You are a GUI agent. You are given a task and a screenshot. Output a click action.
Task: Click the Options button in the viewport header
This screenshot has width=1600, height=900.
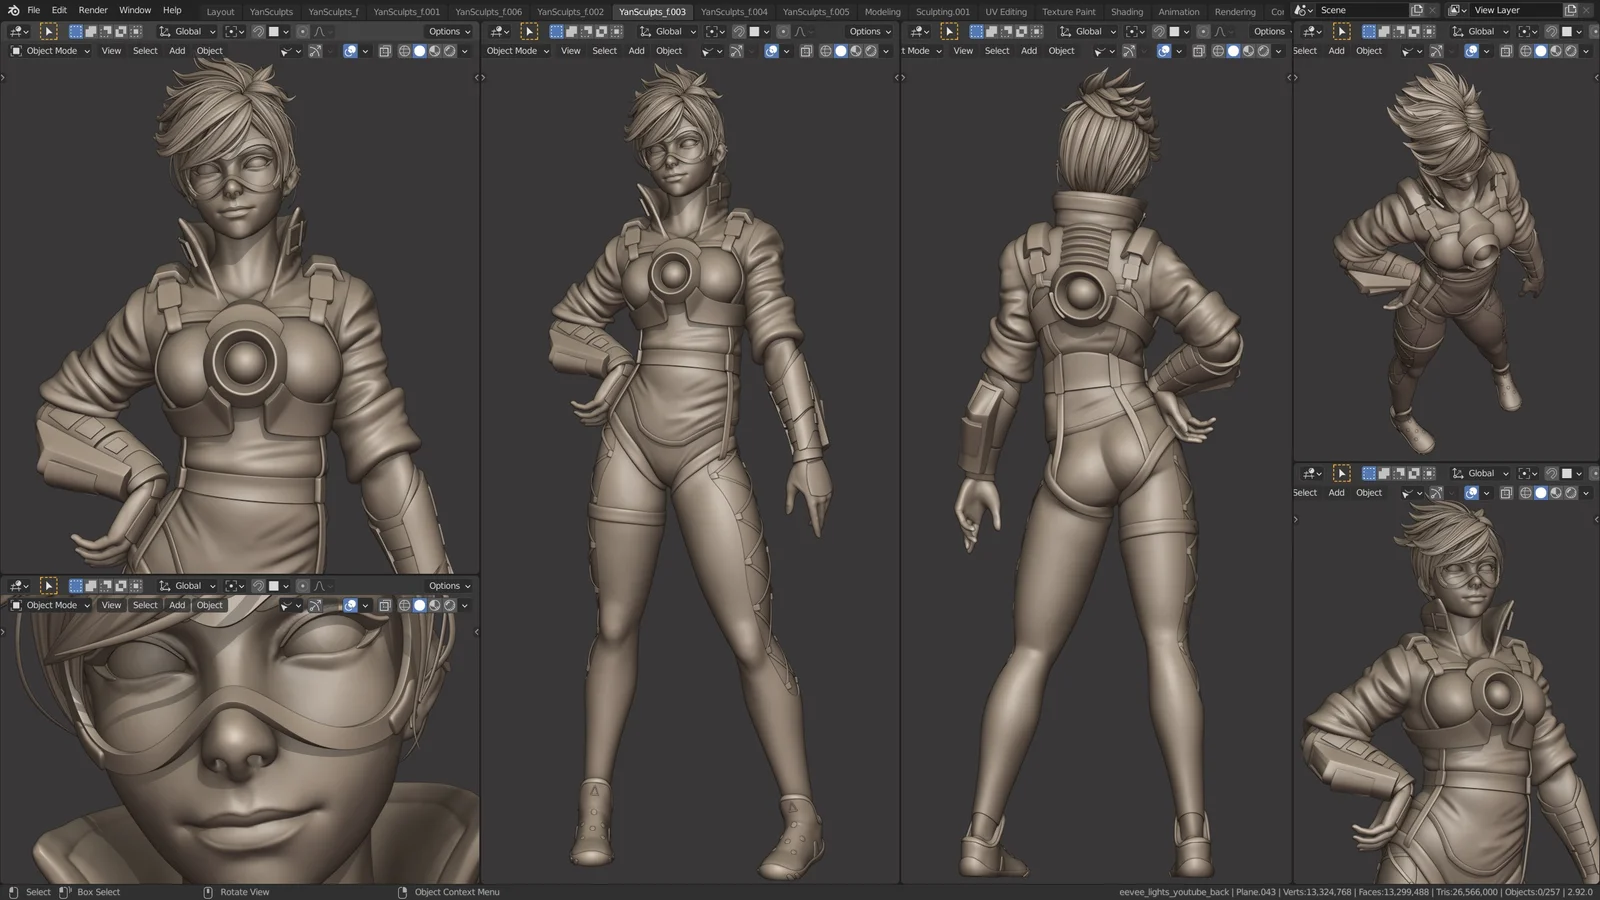(445, 31)
